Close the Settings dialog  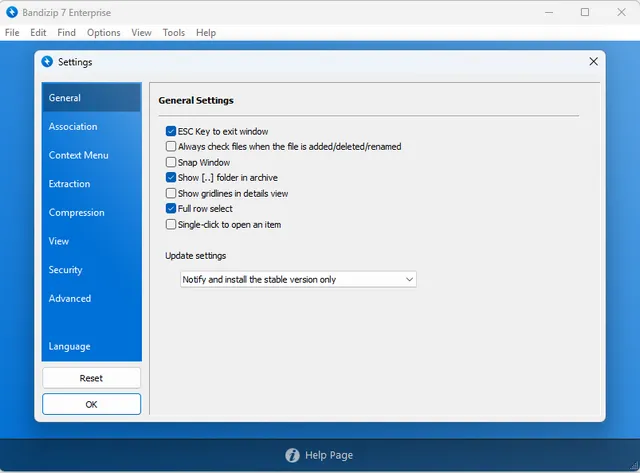(x=593, y=62)
